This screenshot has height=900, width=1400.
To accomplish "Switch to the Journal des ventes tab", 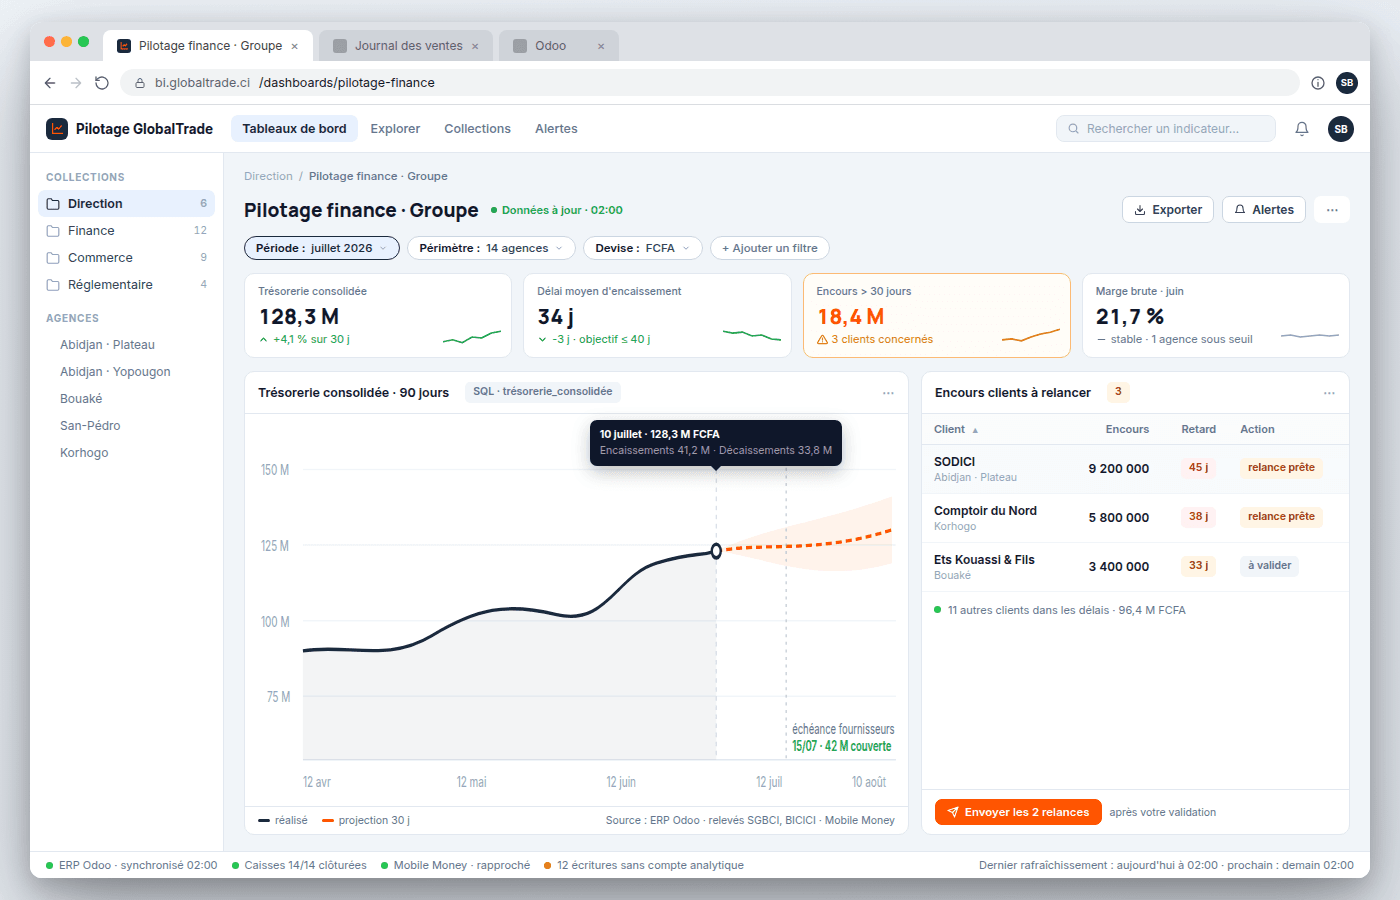I will click(408, 46).
